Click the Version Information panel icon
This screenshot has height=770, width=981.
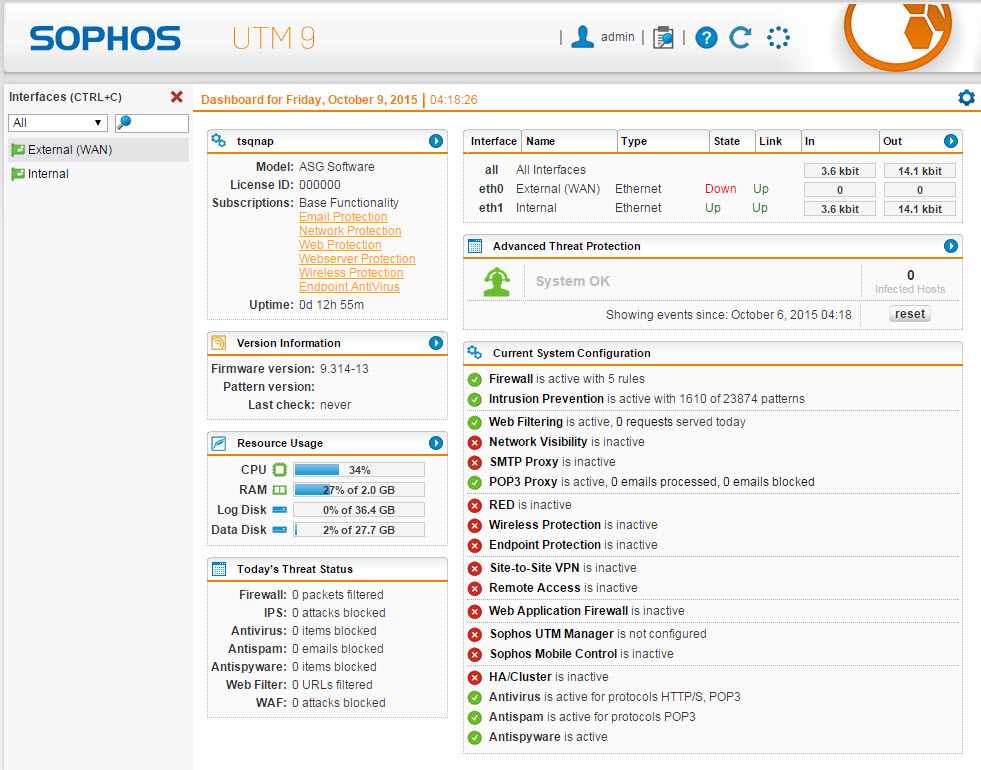click(x=218, y=343)
